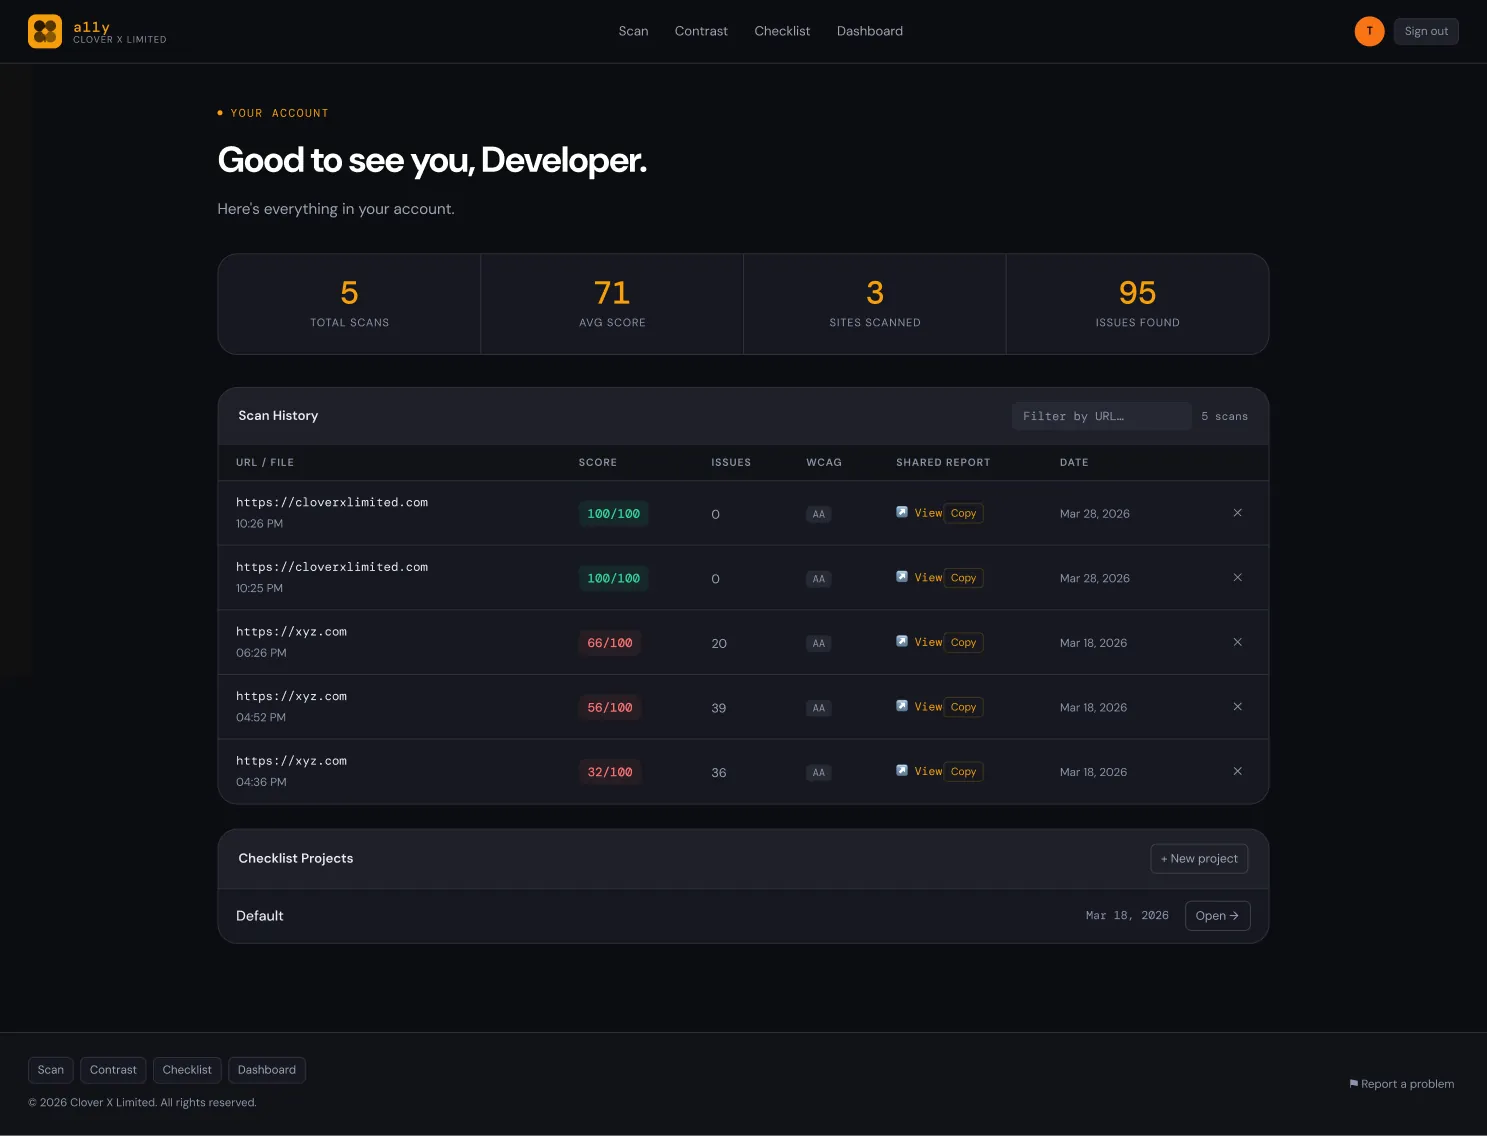The height and width of the screenshot is (1136, 1487).
Task: Remove the 66/100 xyz.com scan row
Action: click(1237, 642)
